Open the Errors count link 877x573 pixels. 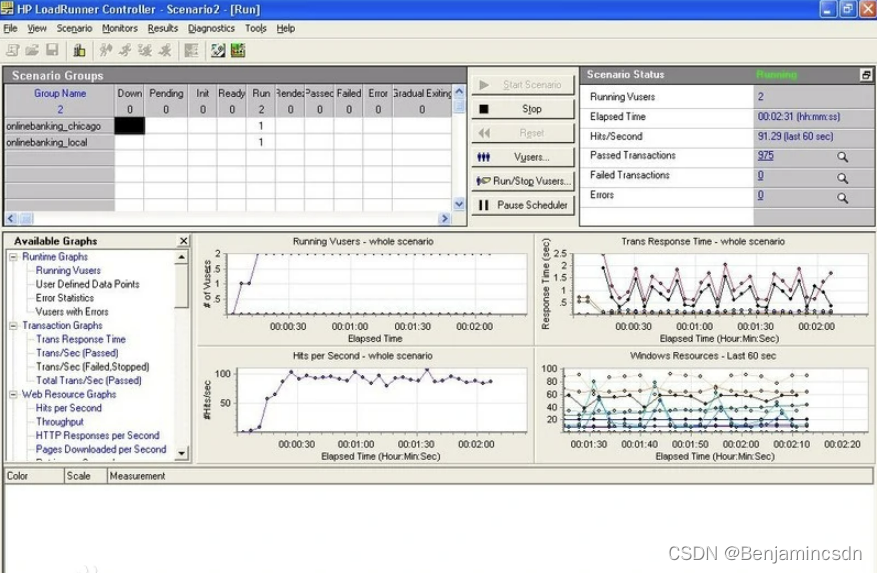tap(761, 195)
